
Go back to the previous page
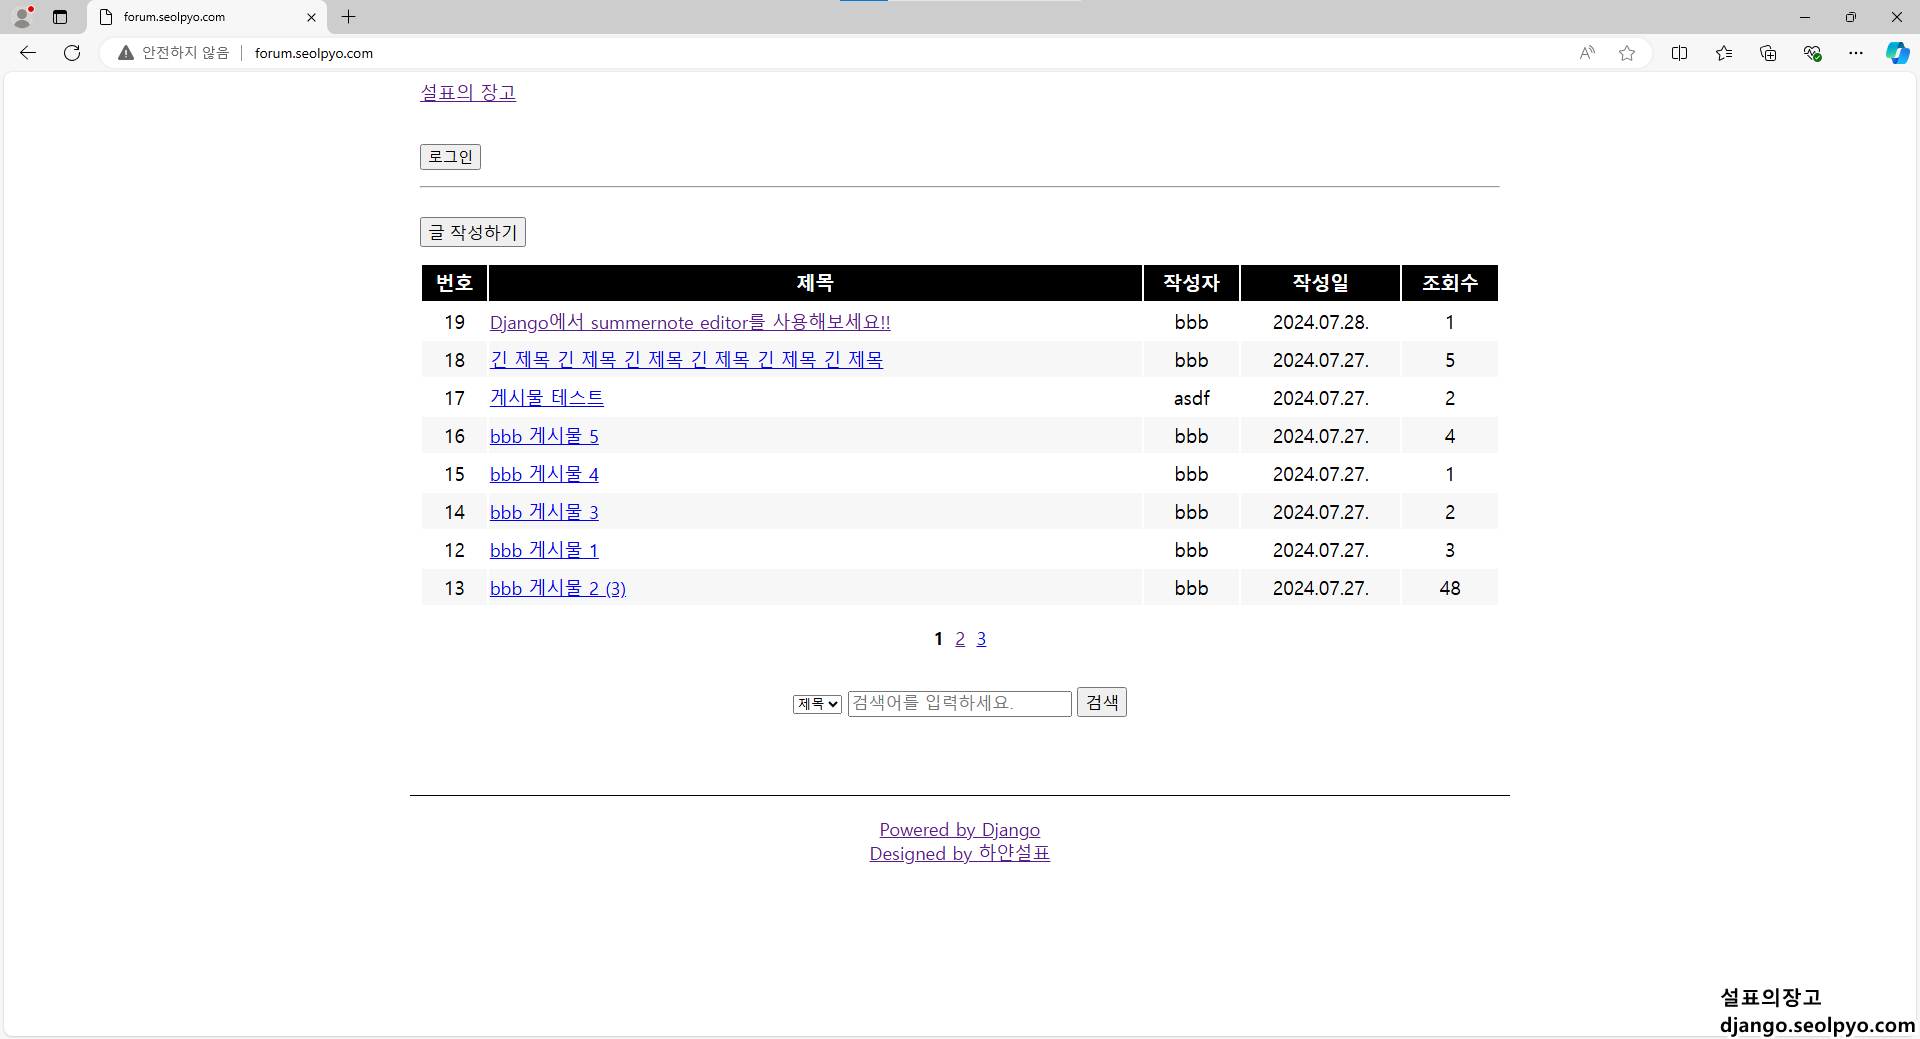click(x=28, y=53)
